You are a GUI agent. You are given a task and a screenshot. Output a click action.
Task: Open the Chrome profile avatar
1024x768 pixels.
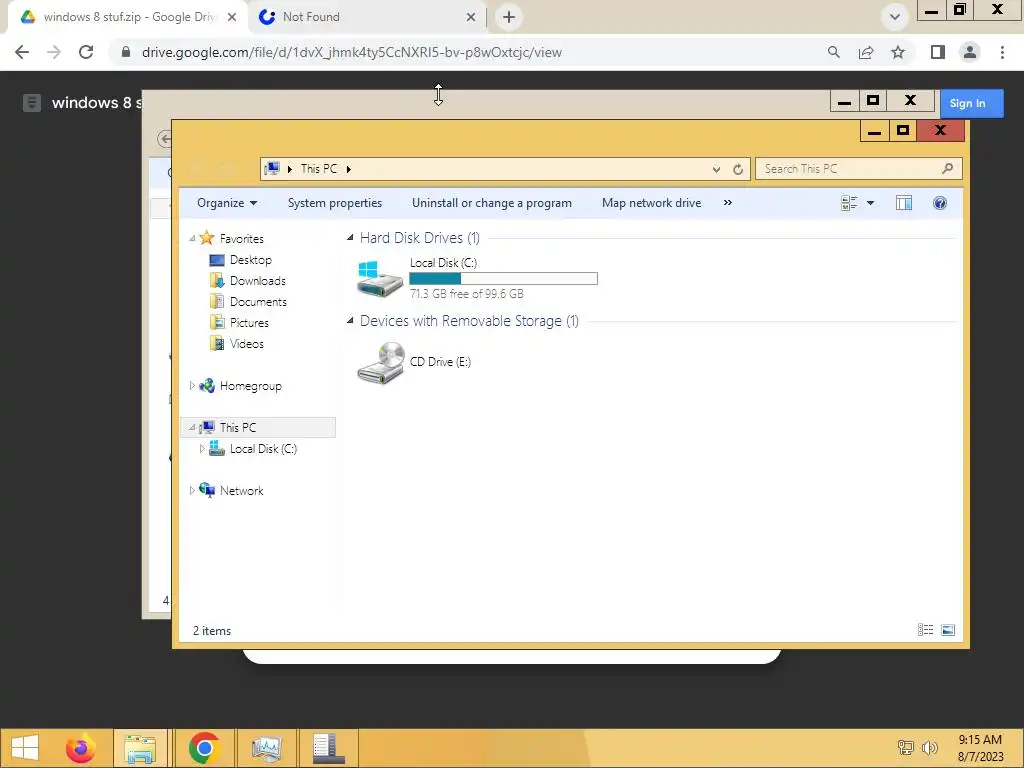[x=970, y=52]
